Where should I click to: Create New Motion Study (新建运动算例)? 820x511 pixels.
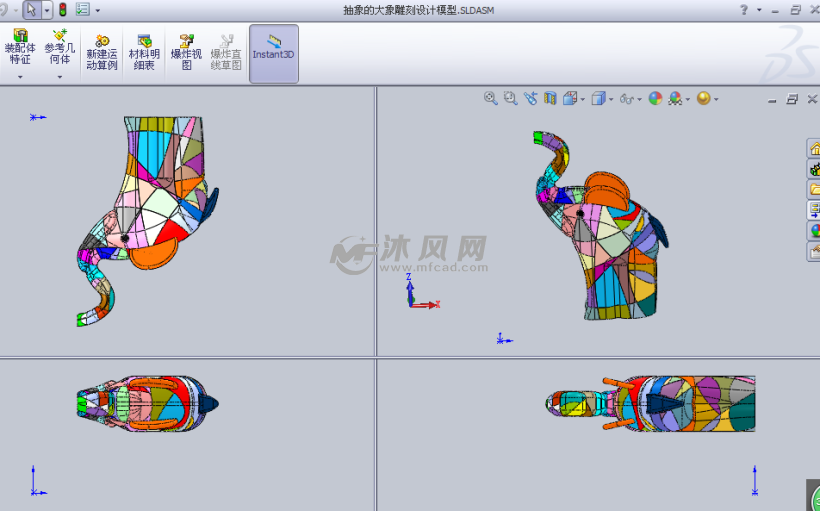tap(102, 52)
